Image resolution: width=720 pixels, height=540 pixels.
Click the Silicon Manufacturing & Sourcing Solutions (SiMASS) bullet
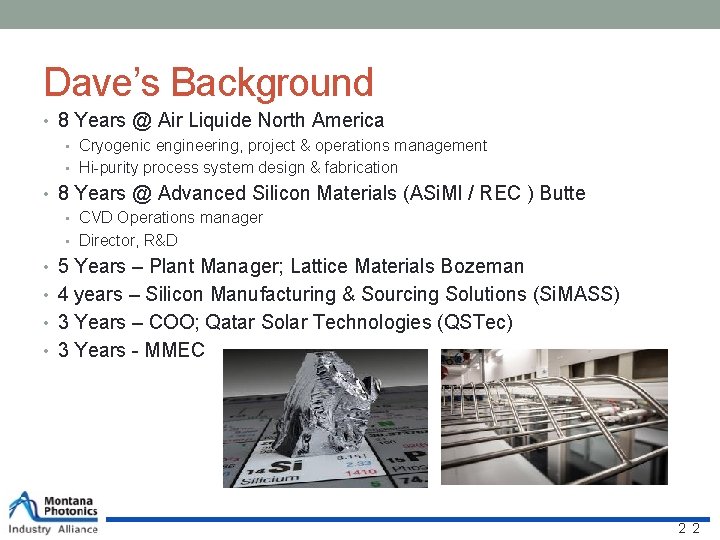tap(338, 294)
